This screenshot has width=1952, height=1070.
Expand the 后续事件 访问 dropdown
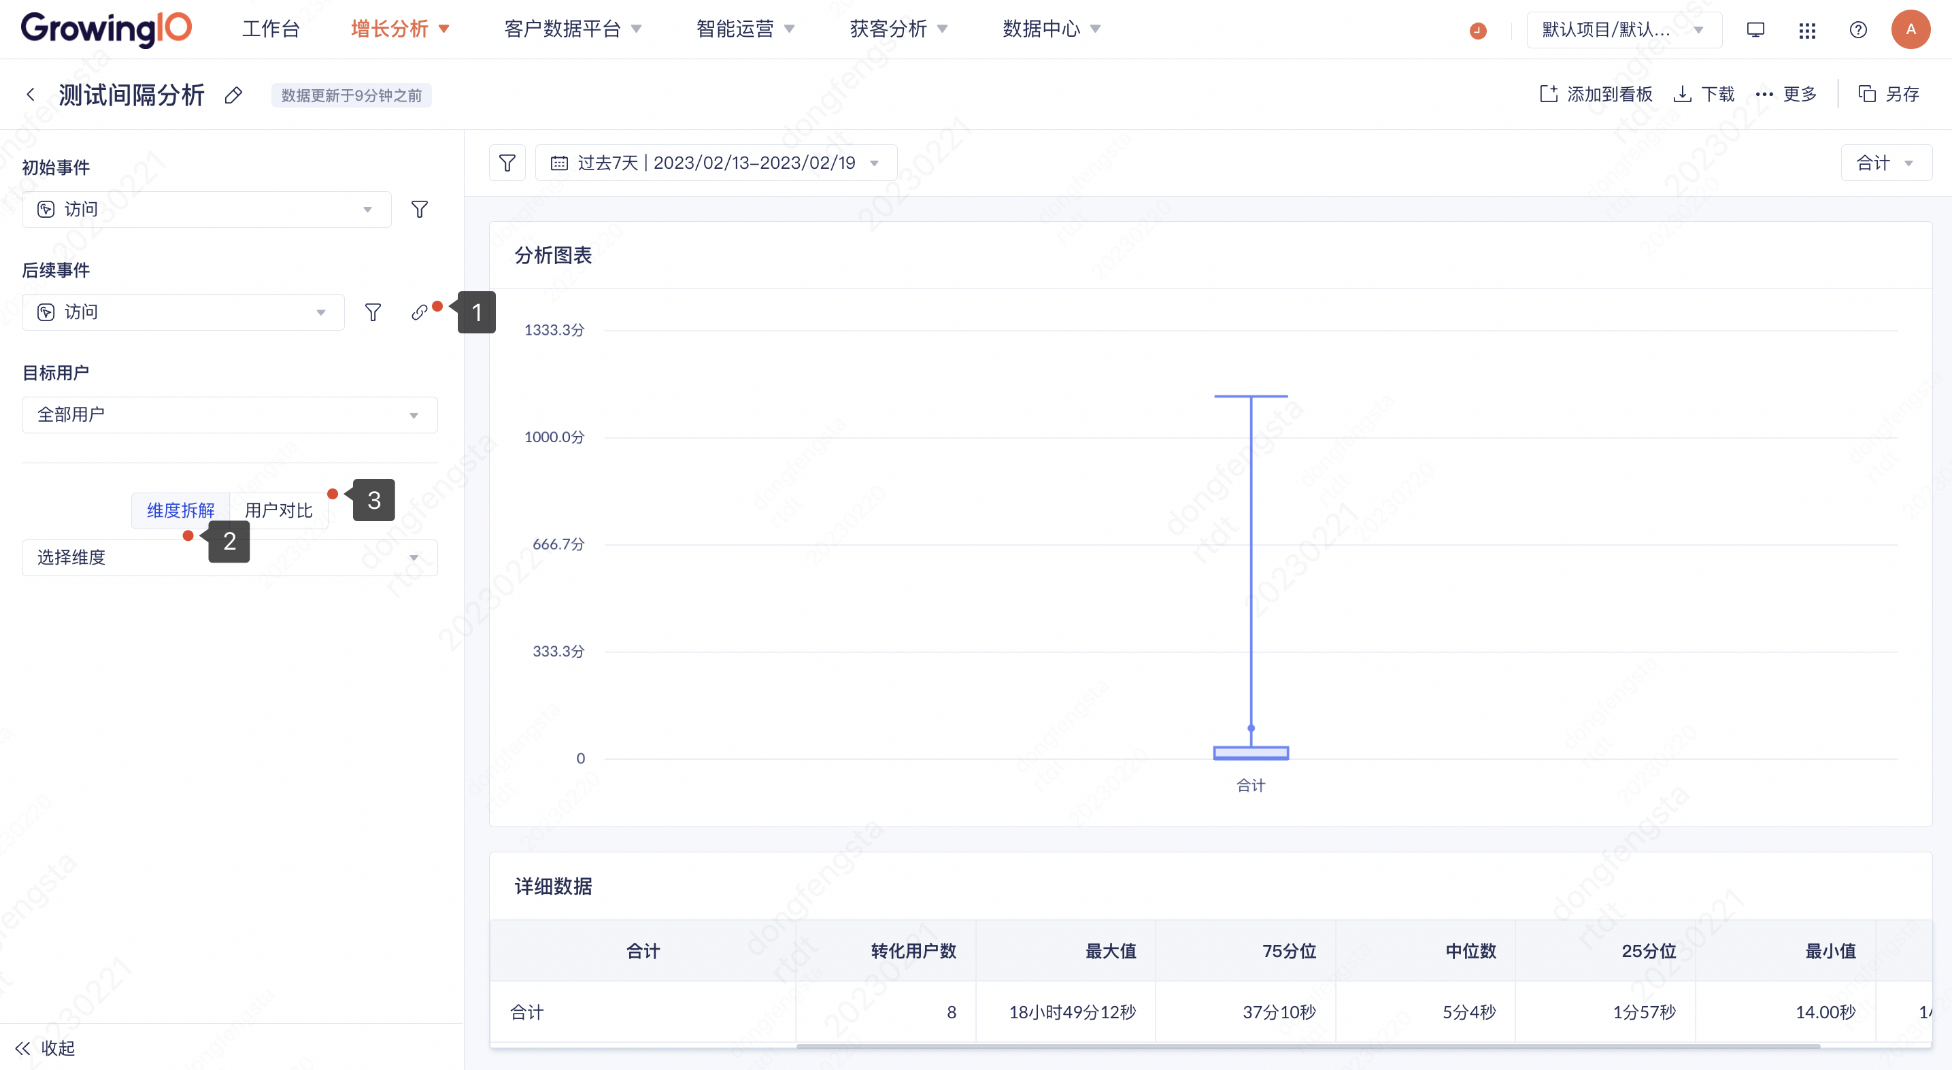point(183,312)
